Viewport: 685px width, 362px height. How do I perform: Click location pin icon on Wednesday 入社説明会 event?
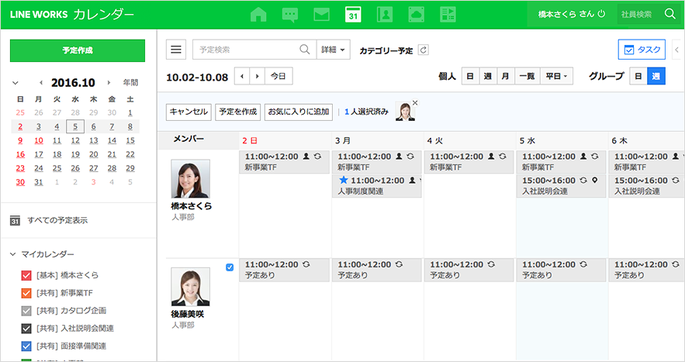point(595,180)
